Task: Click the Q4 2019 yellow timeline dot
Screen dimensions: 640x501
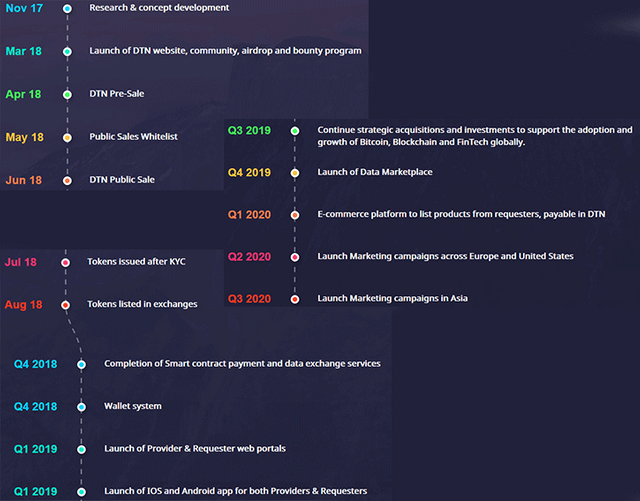Action: point(295,173)
